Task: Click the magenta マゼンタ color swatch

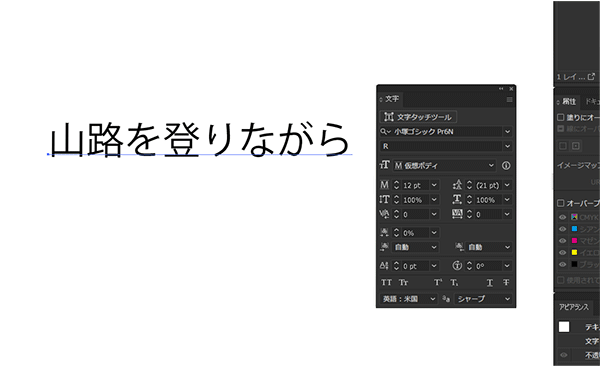Action: pyautogui.click(x=574, y=240)
